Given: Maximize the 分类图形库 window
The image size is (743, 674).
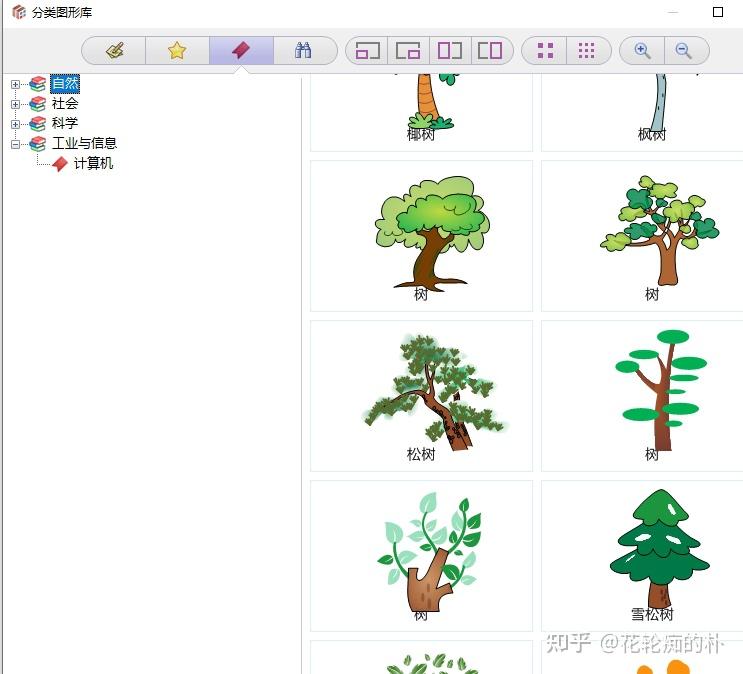Looking at the screenshot, I should [x=718, y=12].
